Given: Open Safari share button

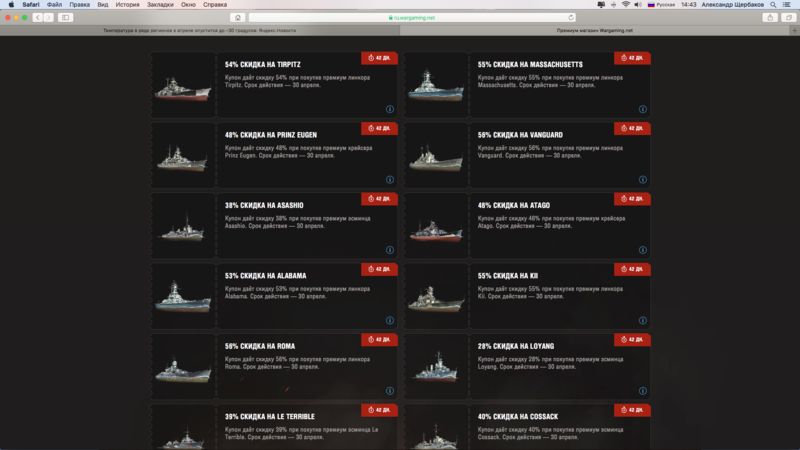Looking at the screenshot, I should [770, 17].
